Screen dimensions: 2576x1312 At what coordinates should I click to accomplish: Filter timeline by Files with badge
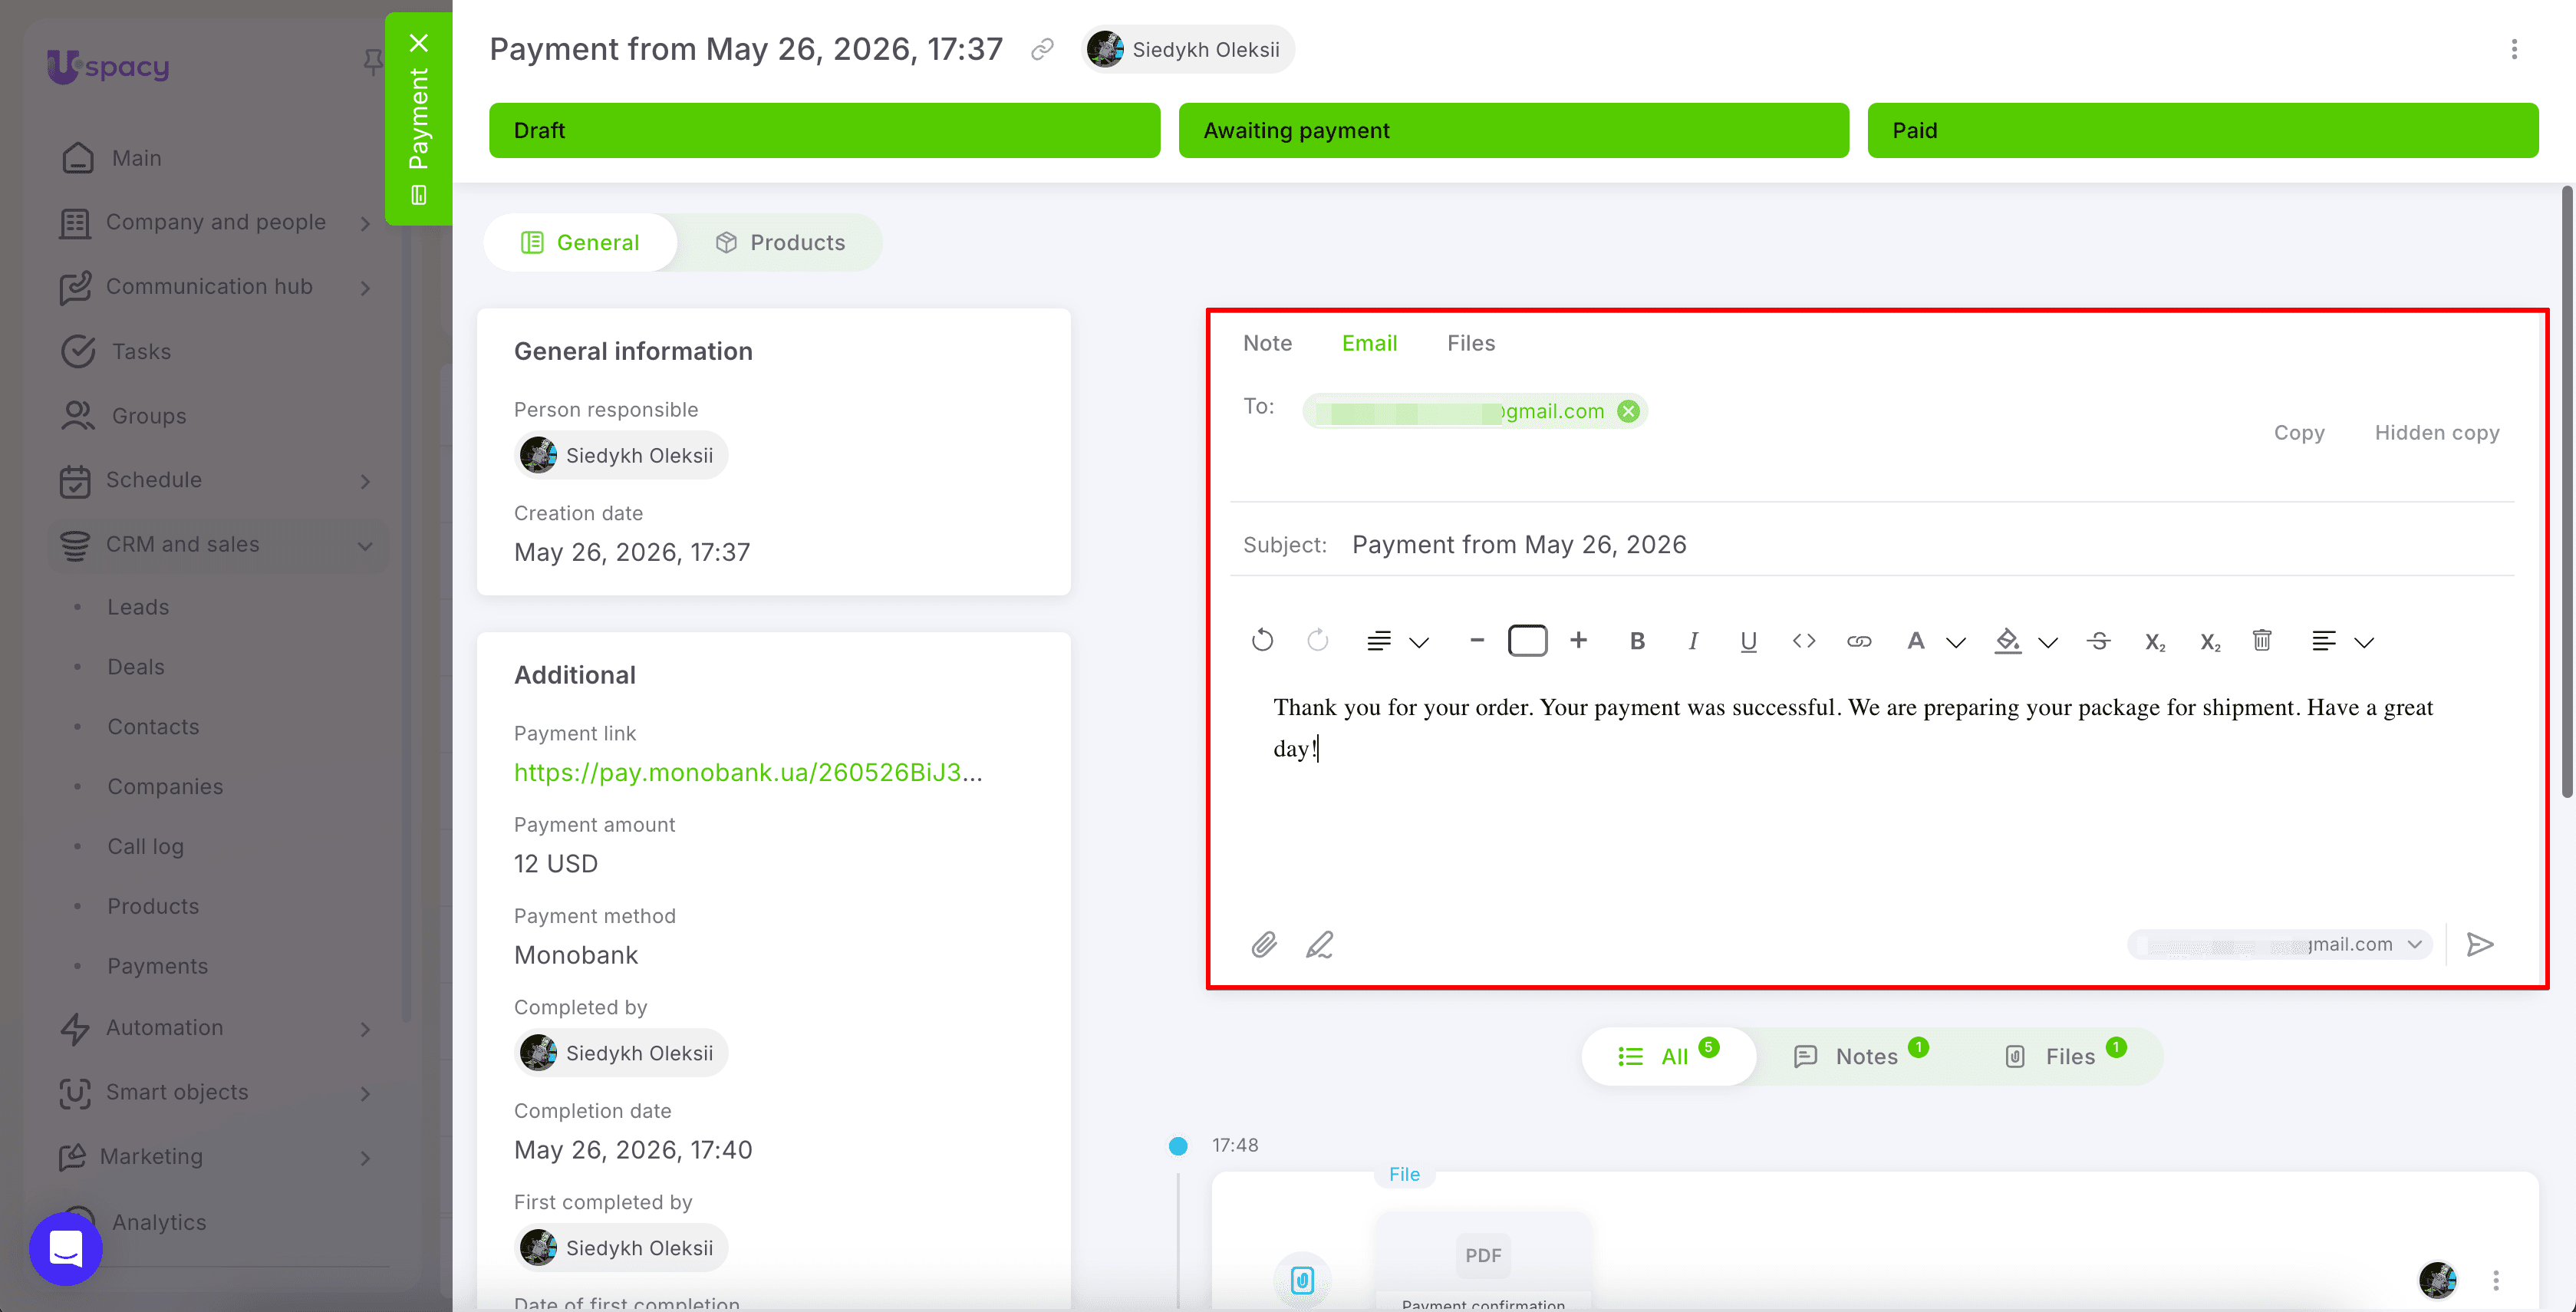(x=2066, y=1056)
